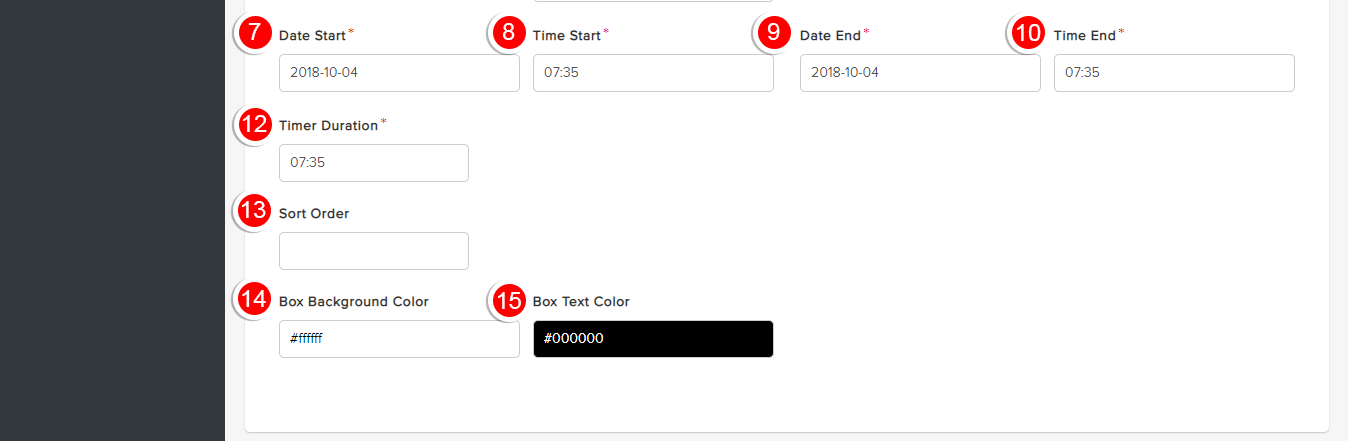Click the Box Text Color label
The height and width of the screenshot is (441, 1348).
tap(581, 302)
